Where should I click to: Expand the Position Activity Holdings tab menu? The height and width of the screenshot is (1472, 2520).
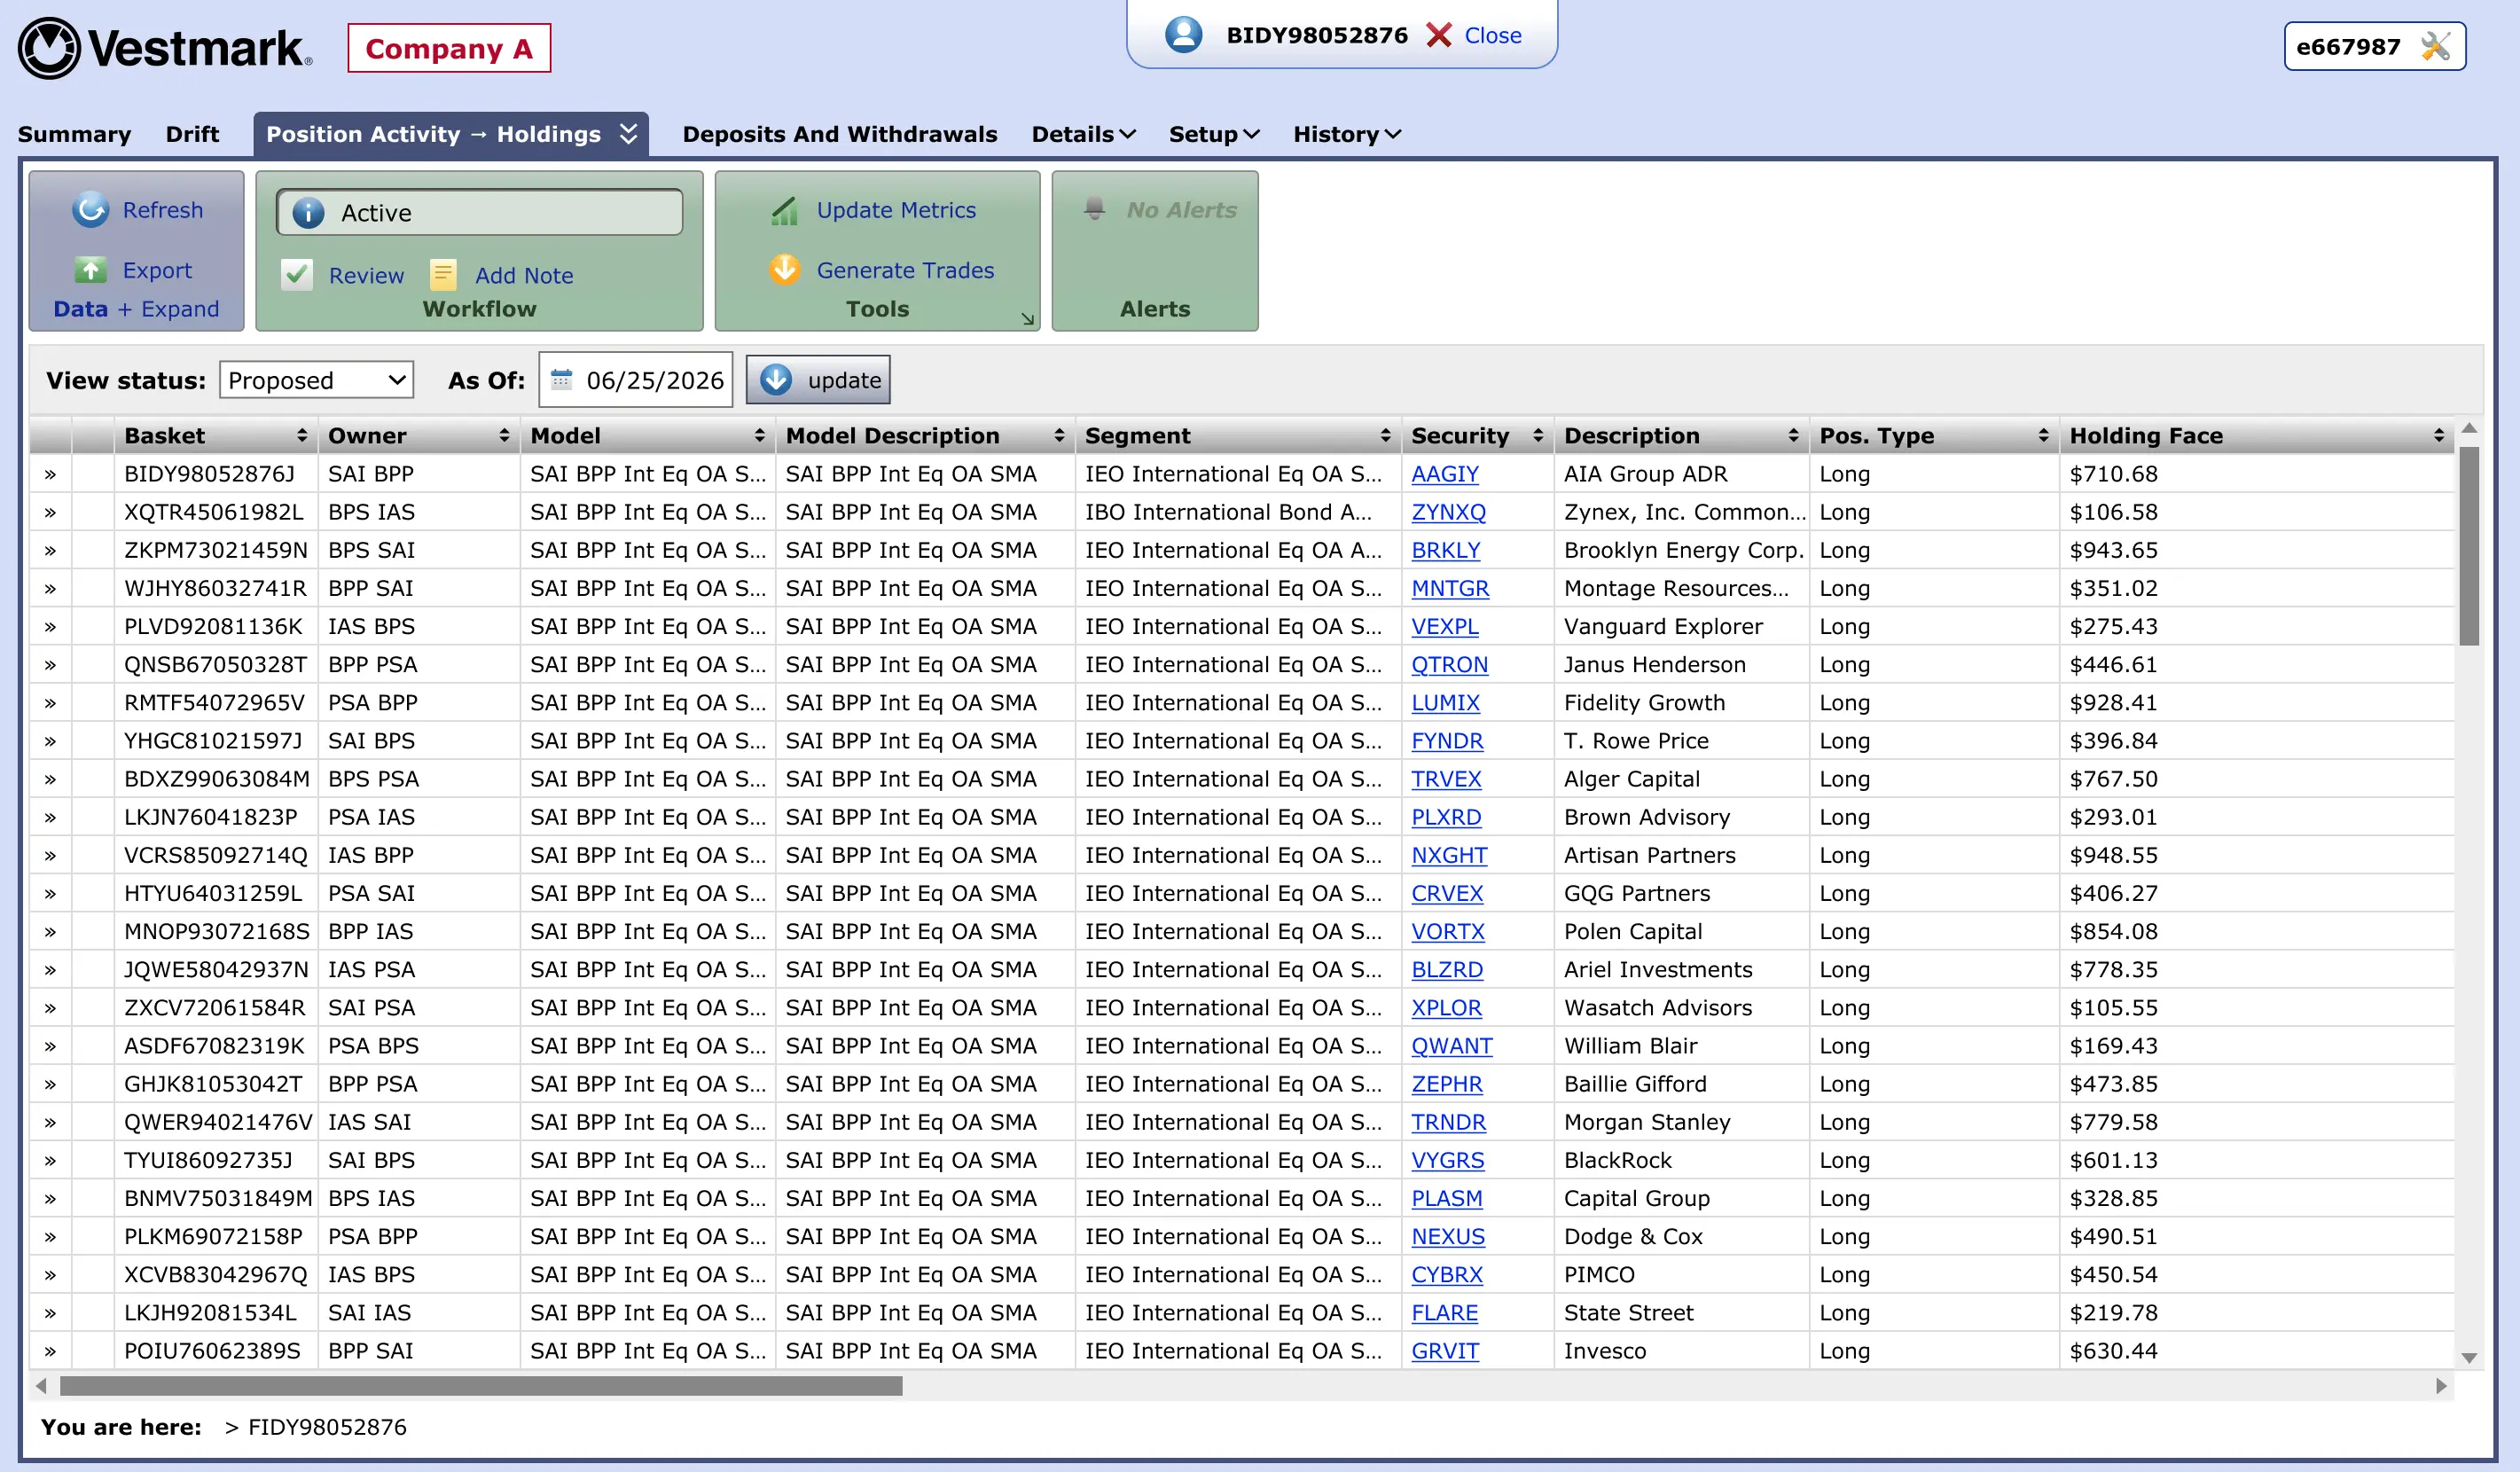coord(629,134)
